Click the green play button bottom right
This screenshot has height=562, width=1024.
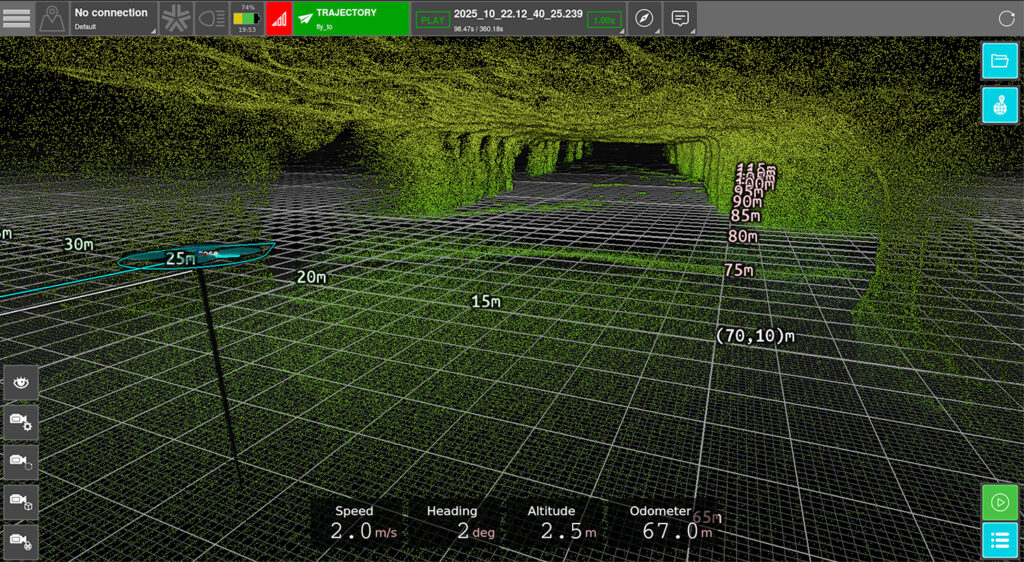999,501
